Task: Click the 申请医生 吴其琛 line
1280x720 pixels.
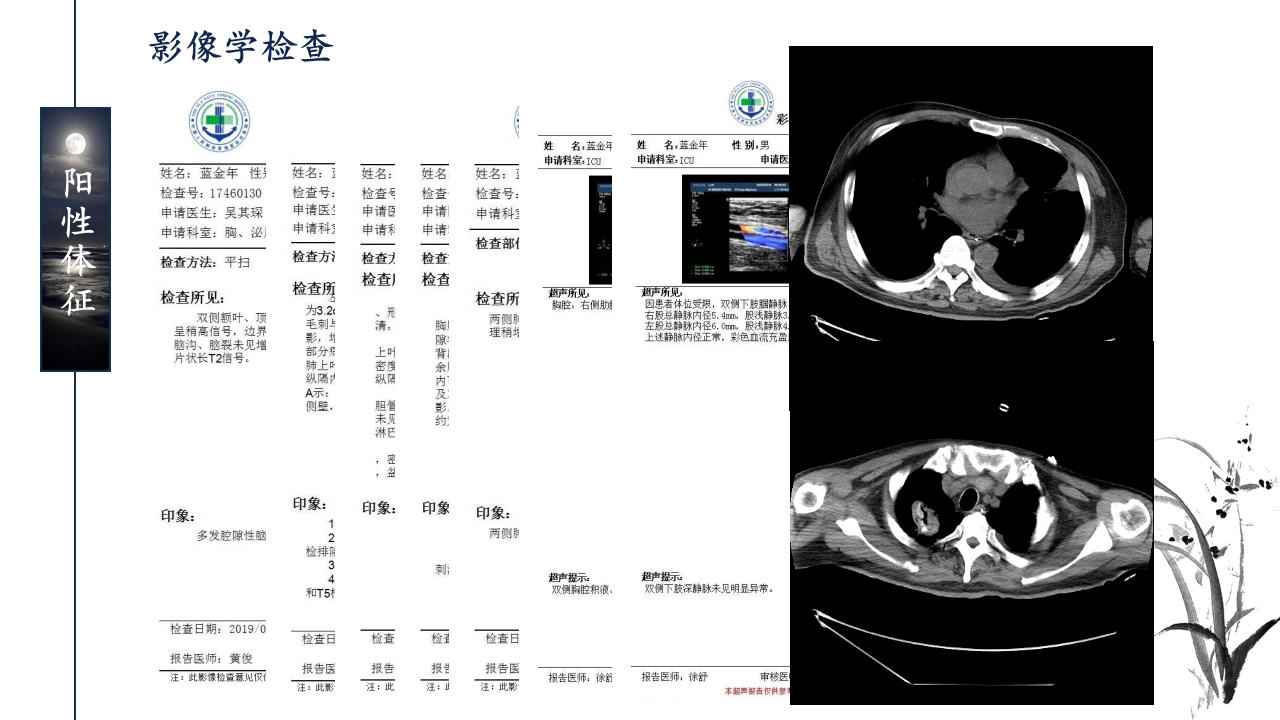Action: [x=212, y=213]
